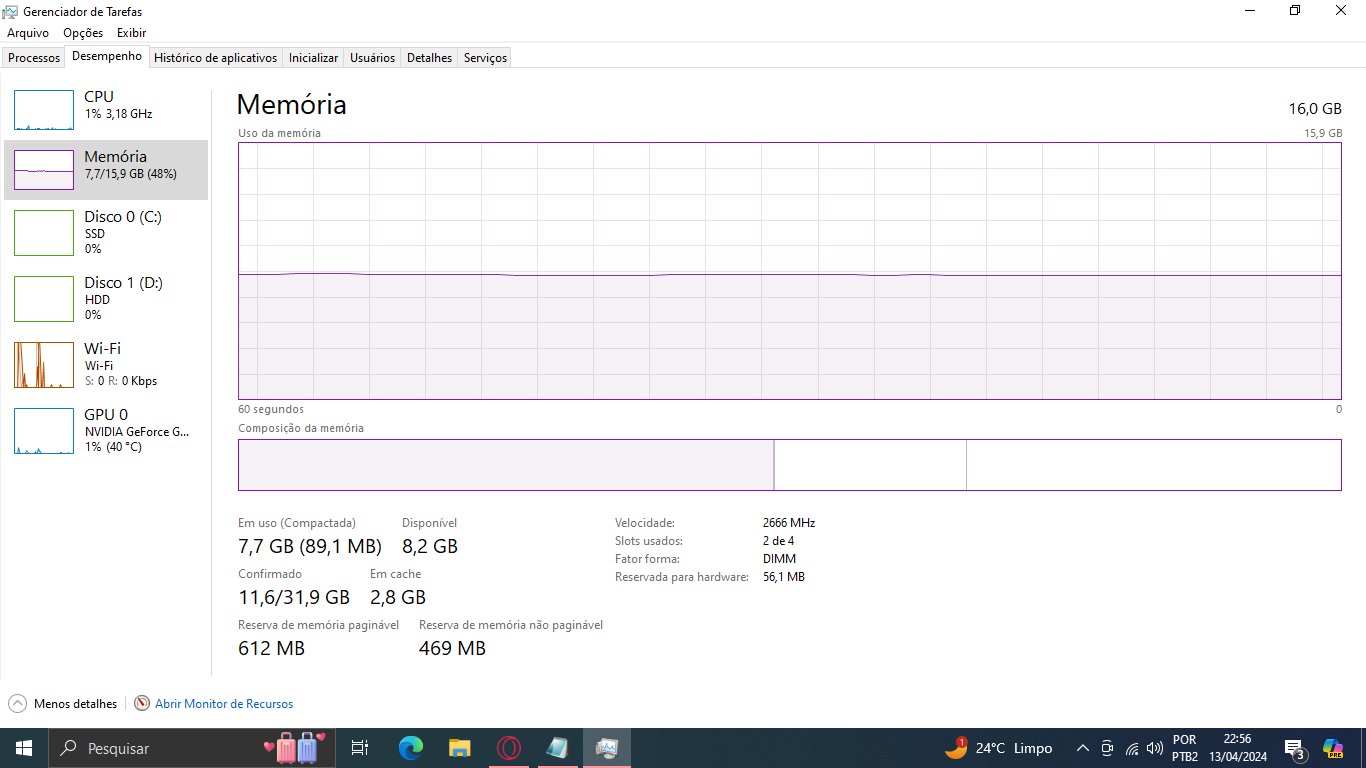The height and width of the screenshot is (768, 1366).
Task: Open the Exibir menu
Action: [x=131, y=33]
